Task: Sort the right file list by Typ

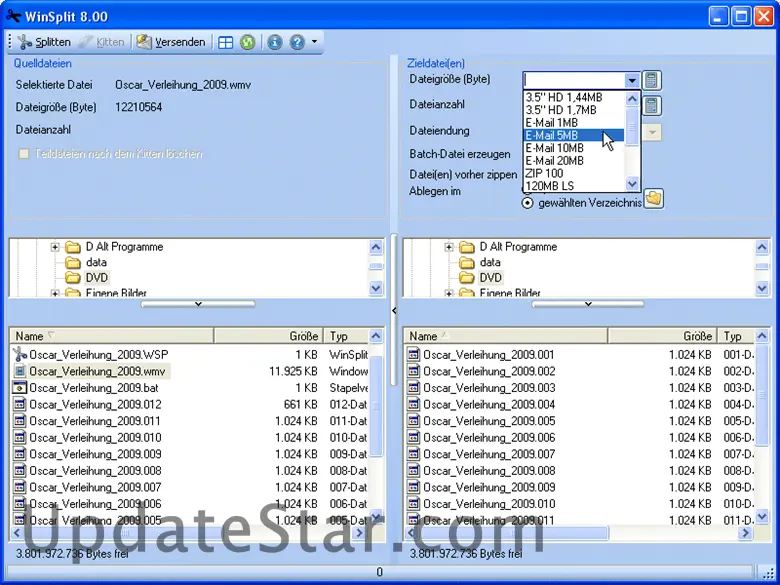Action: point(736,336)
